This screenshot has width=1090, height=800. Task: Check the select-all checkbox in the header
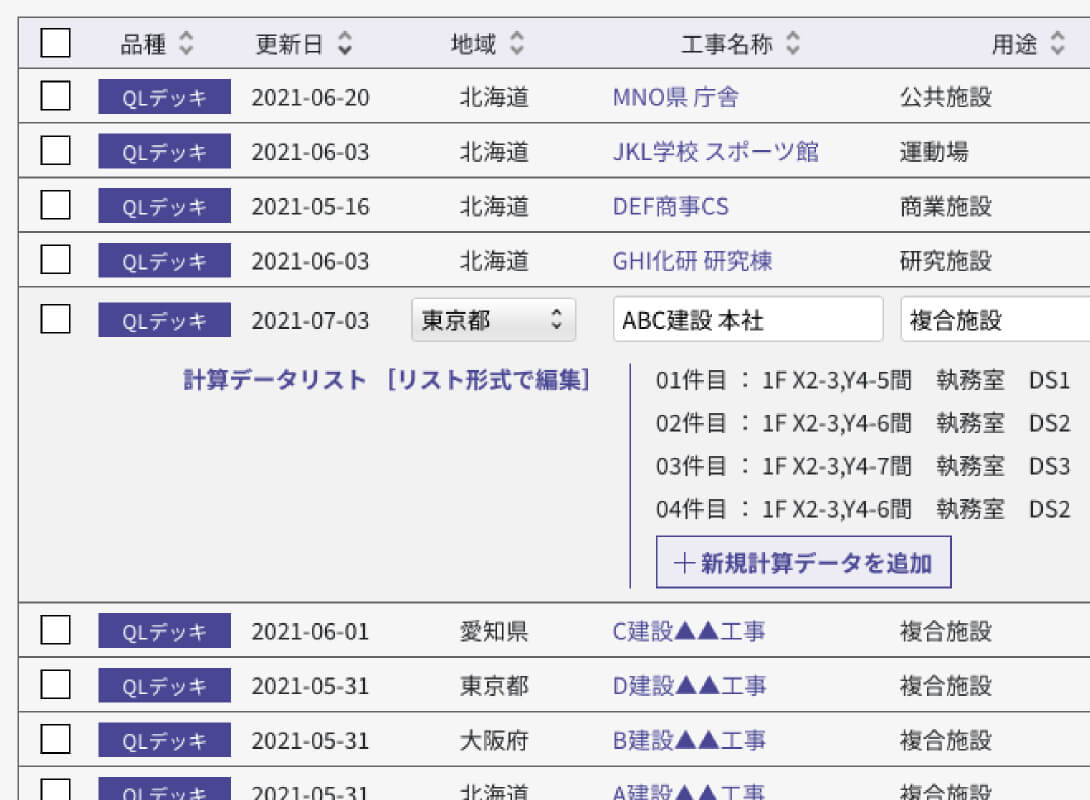[x=55, y=43]
